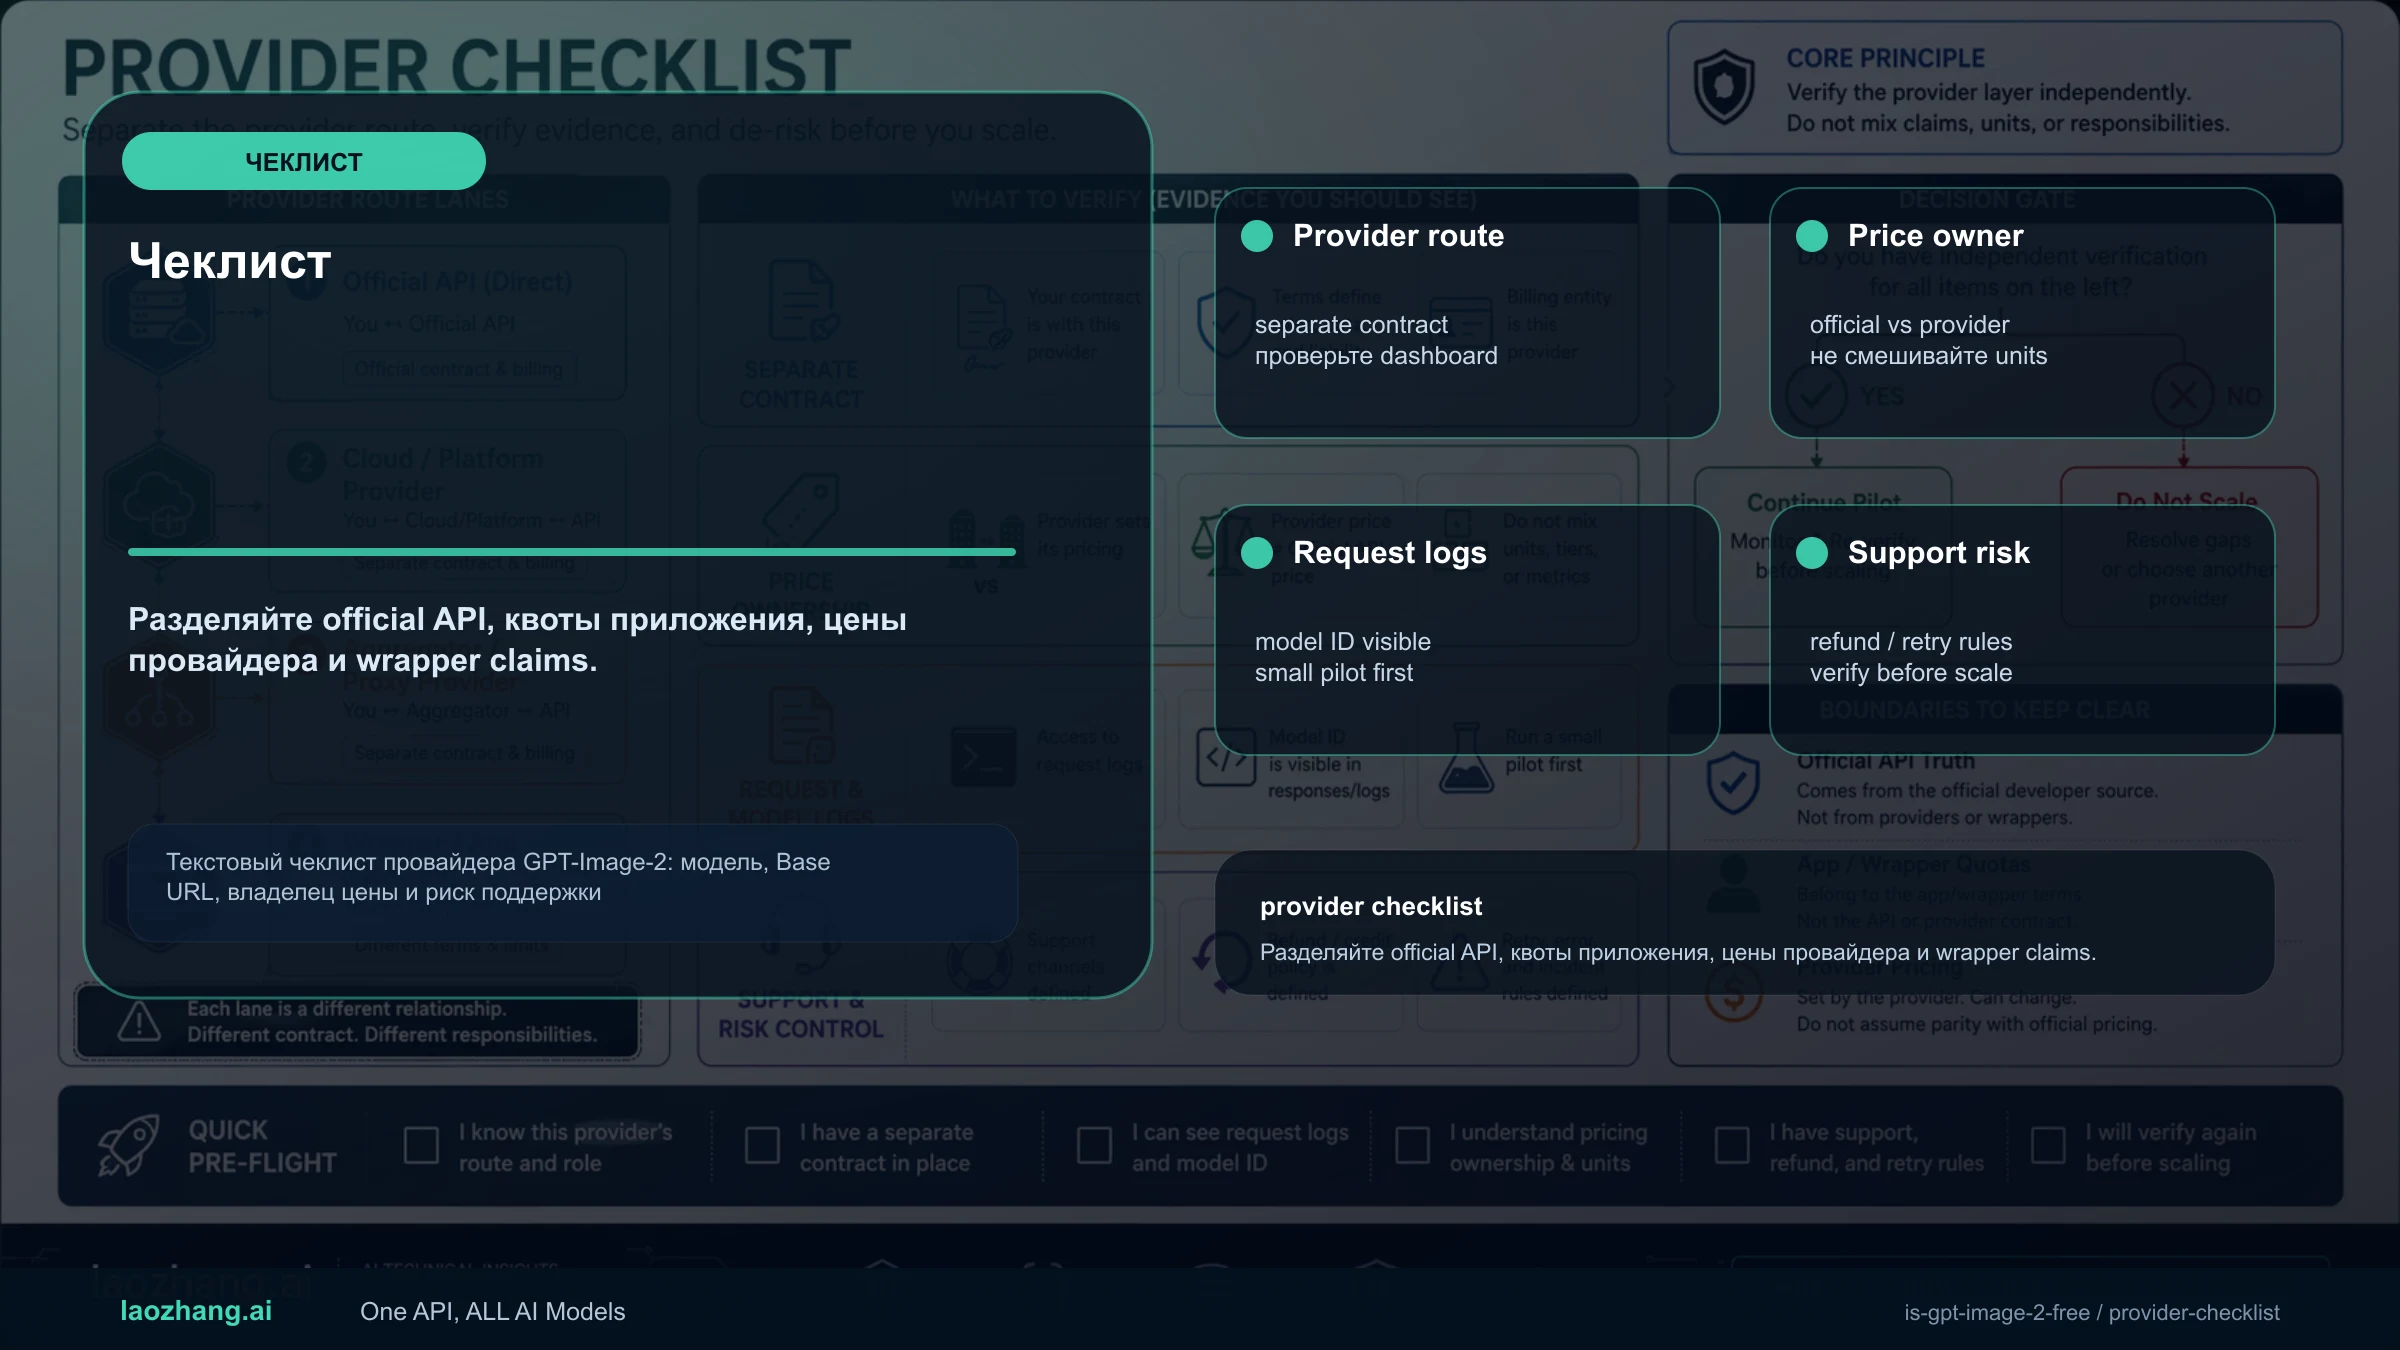The image size is (2400, 1350).
Task: Click 'separate contract' text in Provider route
Action: click(1351, 325)
